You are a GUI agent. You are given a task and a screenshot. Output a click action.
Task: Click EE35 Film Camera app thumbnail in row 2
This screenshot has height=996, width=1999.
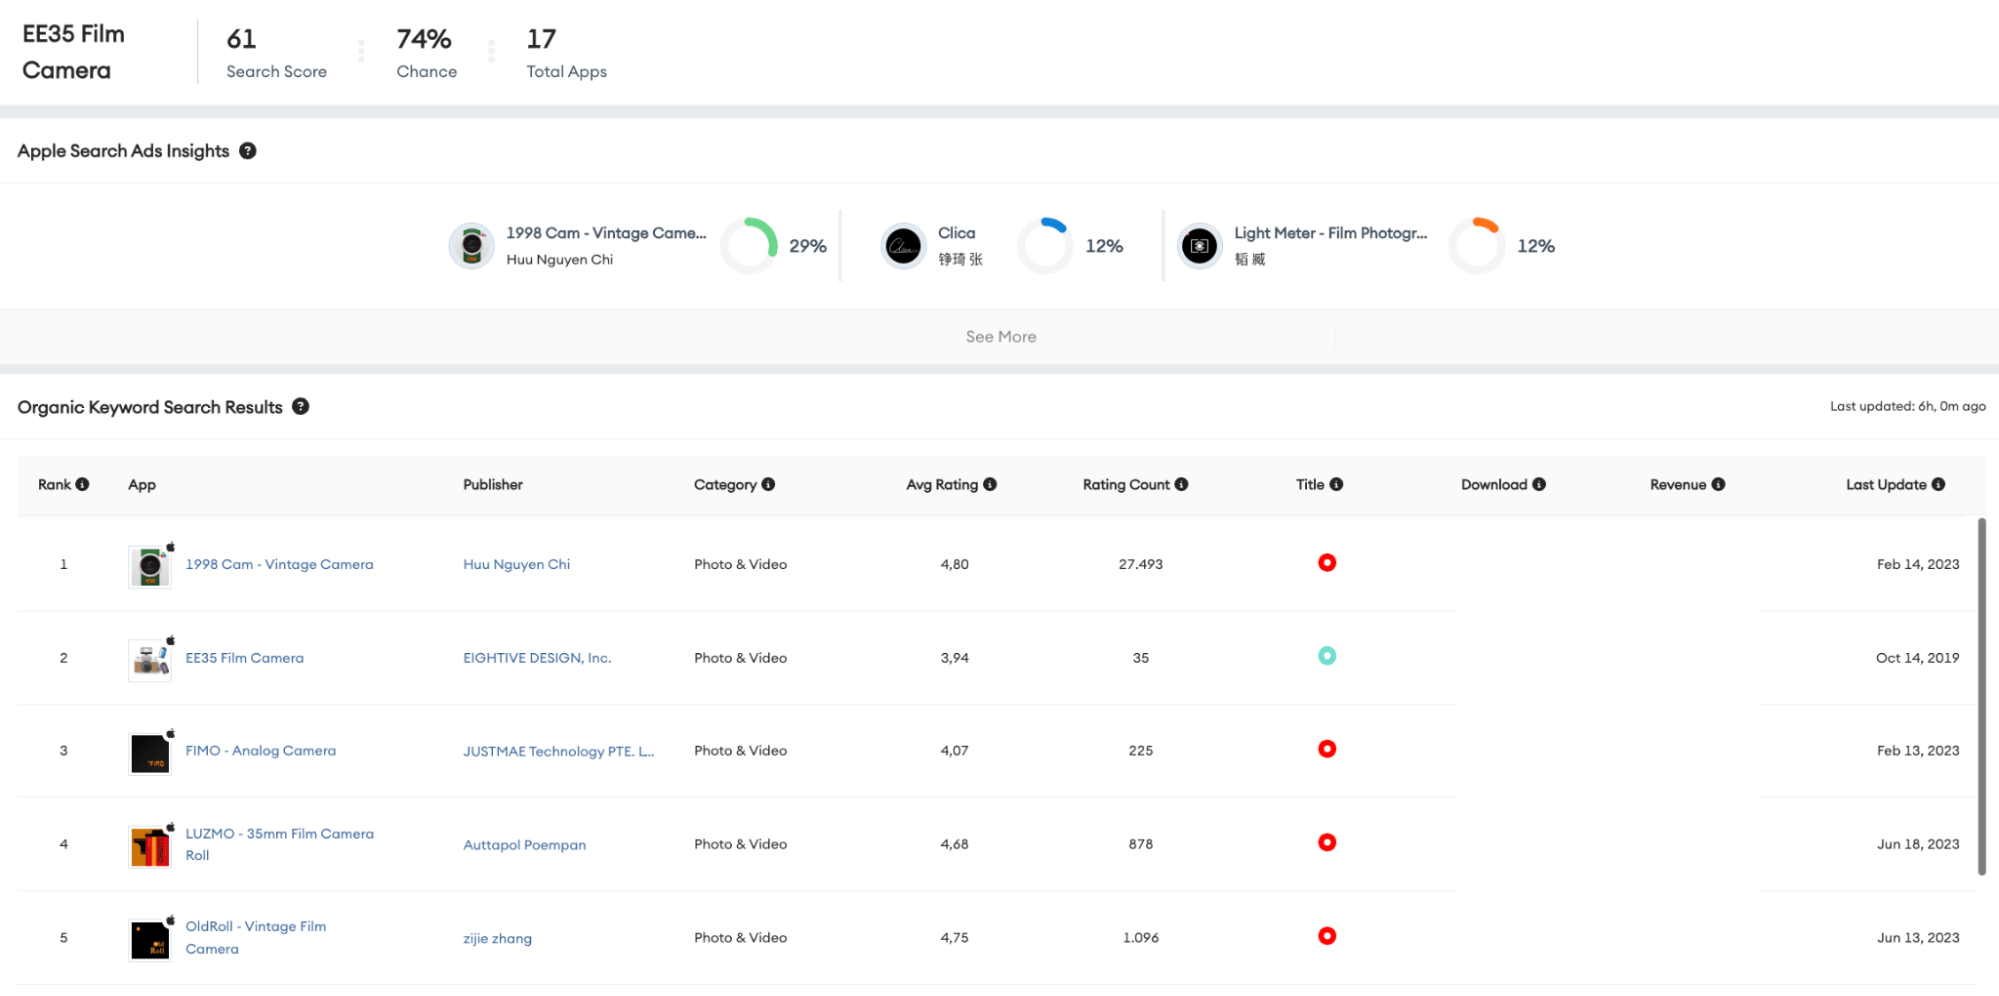click(x=150, y=660)
